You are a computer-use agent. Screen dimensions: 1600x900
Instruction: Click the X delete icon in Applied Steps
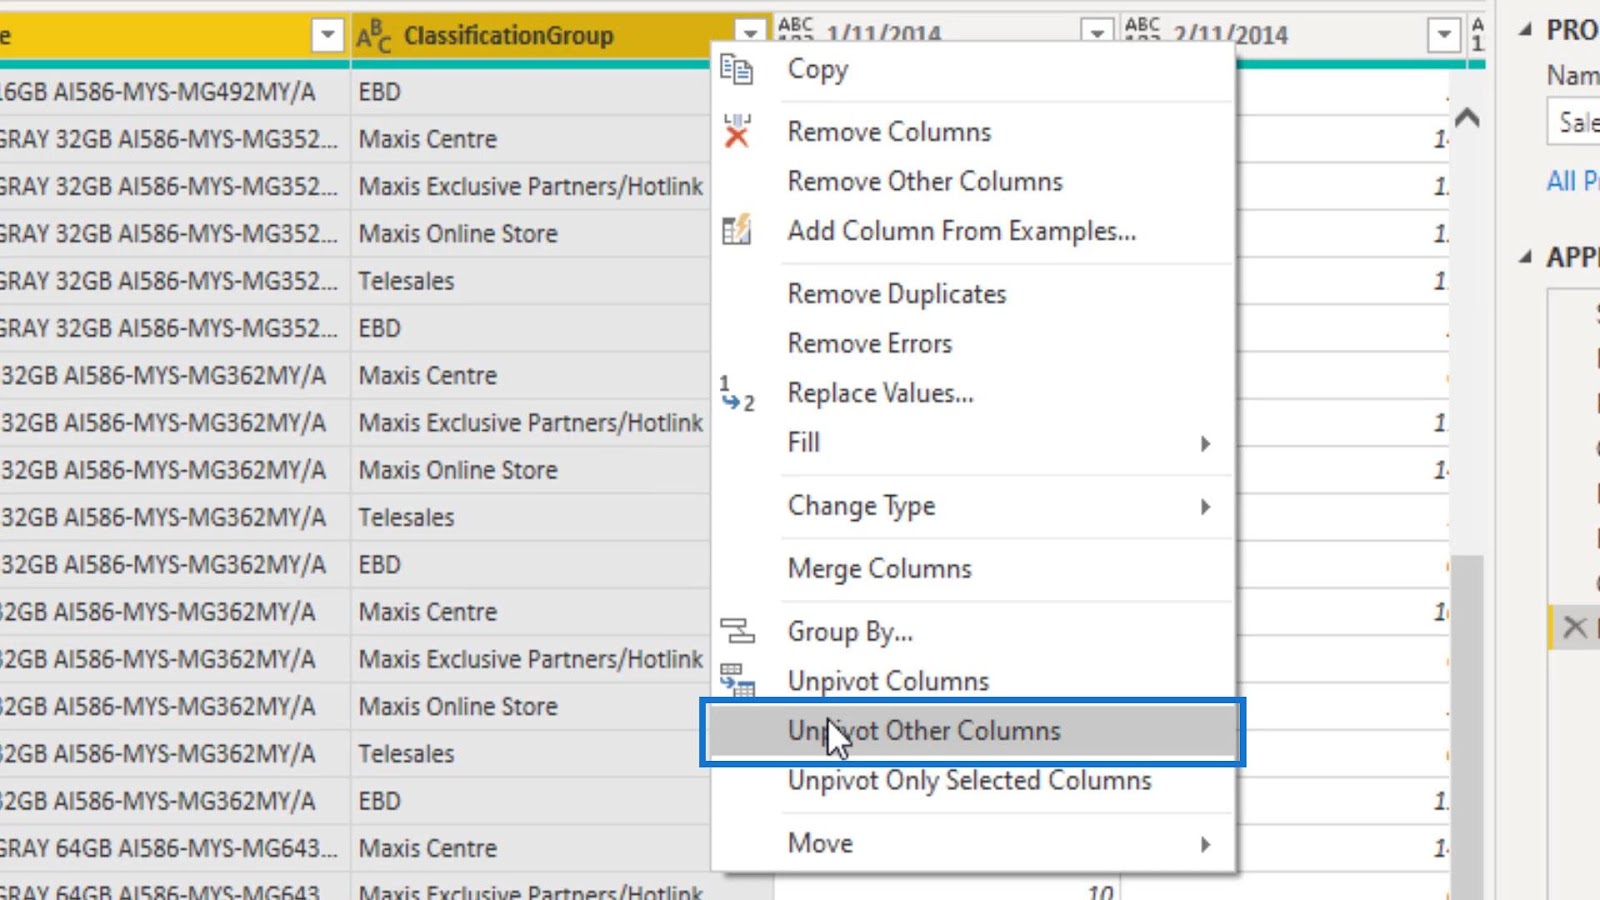pos(1575,627)
